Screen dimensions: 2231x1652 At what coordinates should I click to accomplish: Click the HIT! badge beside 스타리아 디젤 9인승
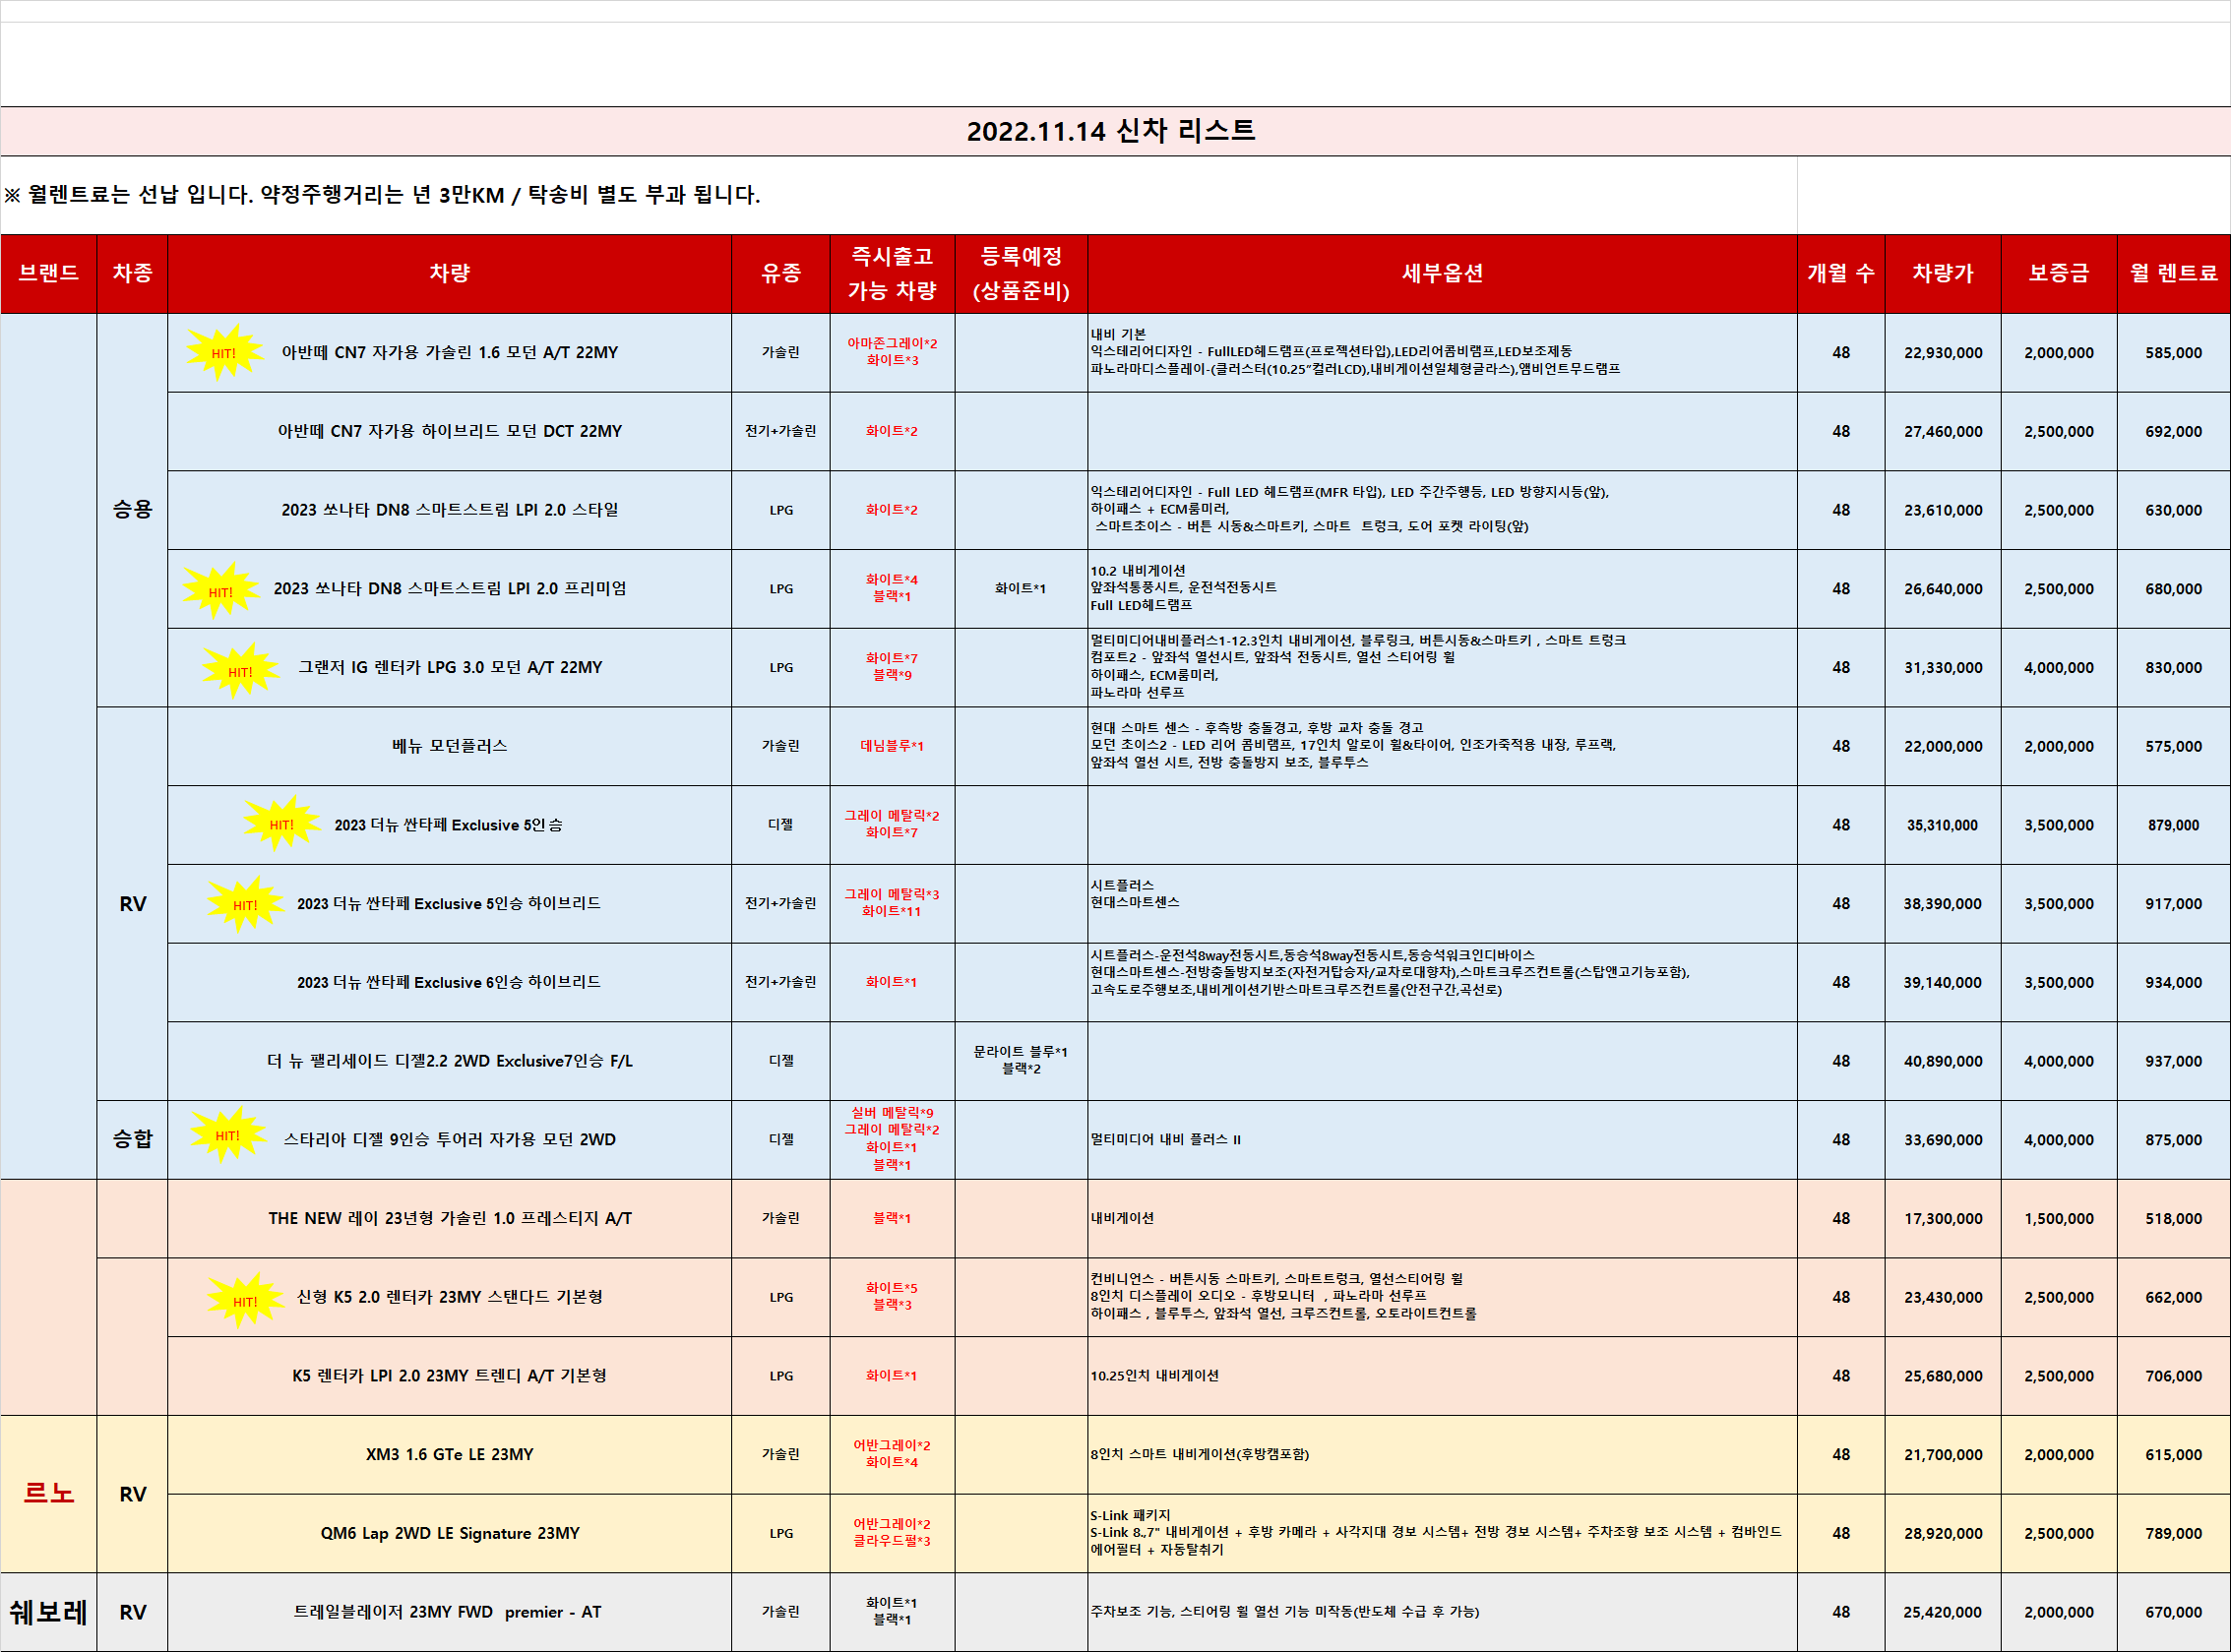(x=228, y=1135)
